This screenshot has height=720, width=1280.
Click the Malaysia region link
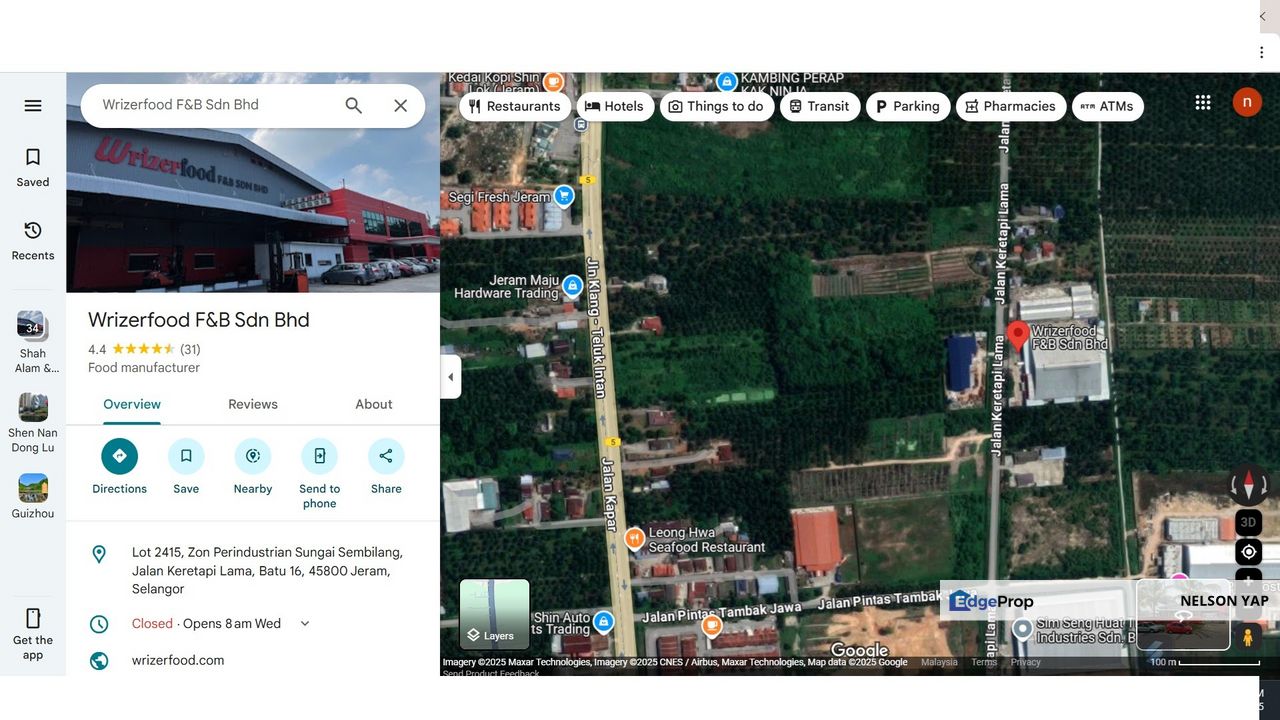coord(939,662)
